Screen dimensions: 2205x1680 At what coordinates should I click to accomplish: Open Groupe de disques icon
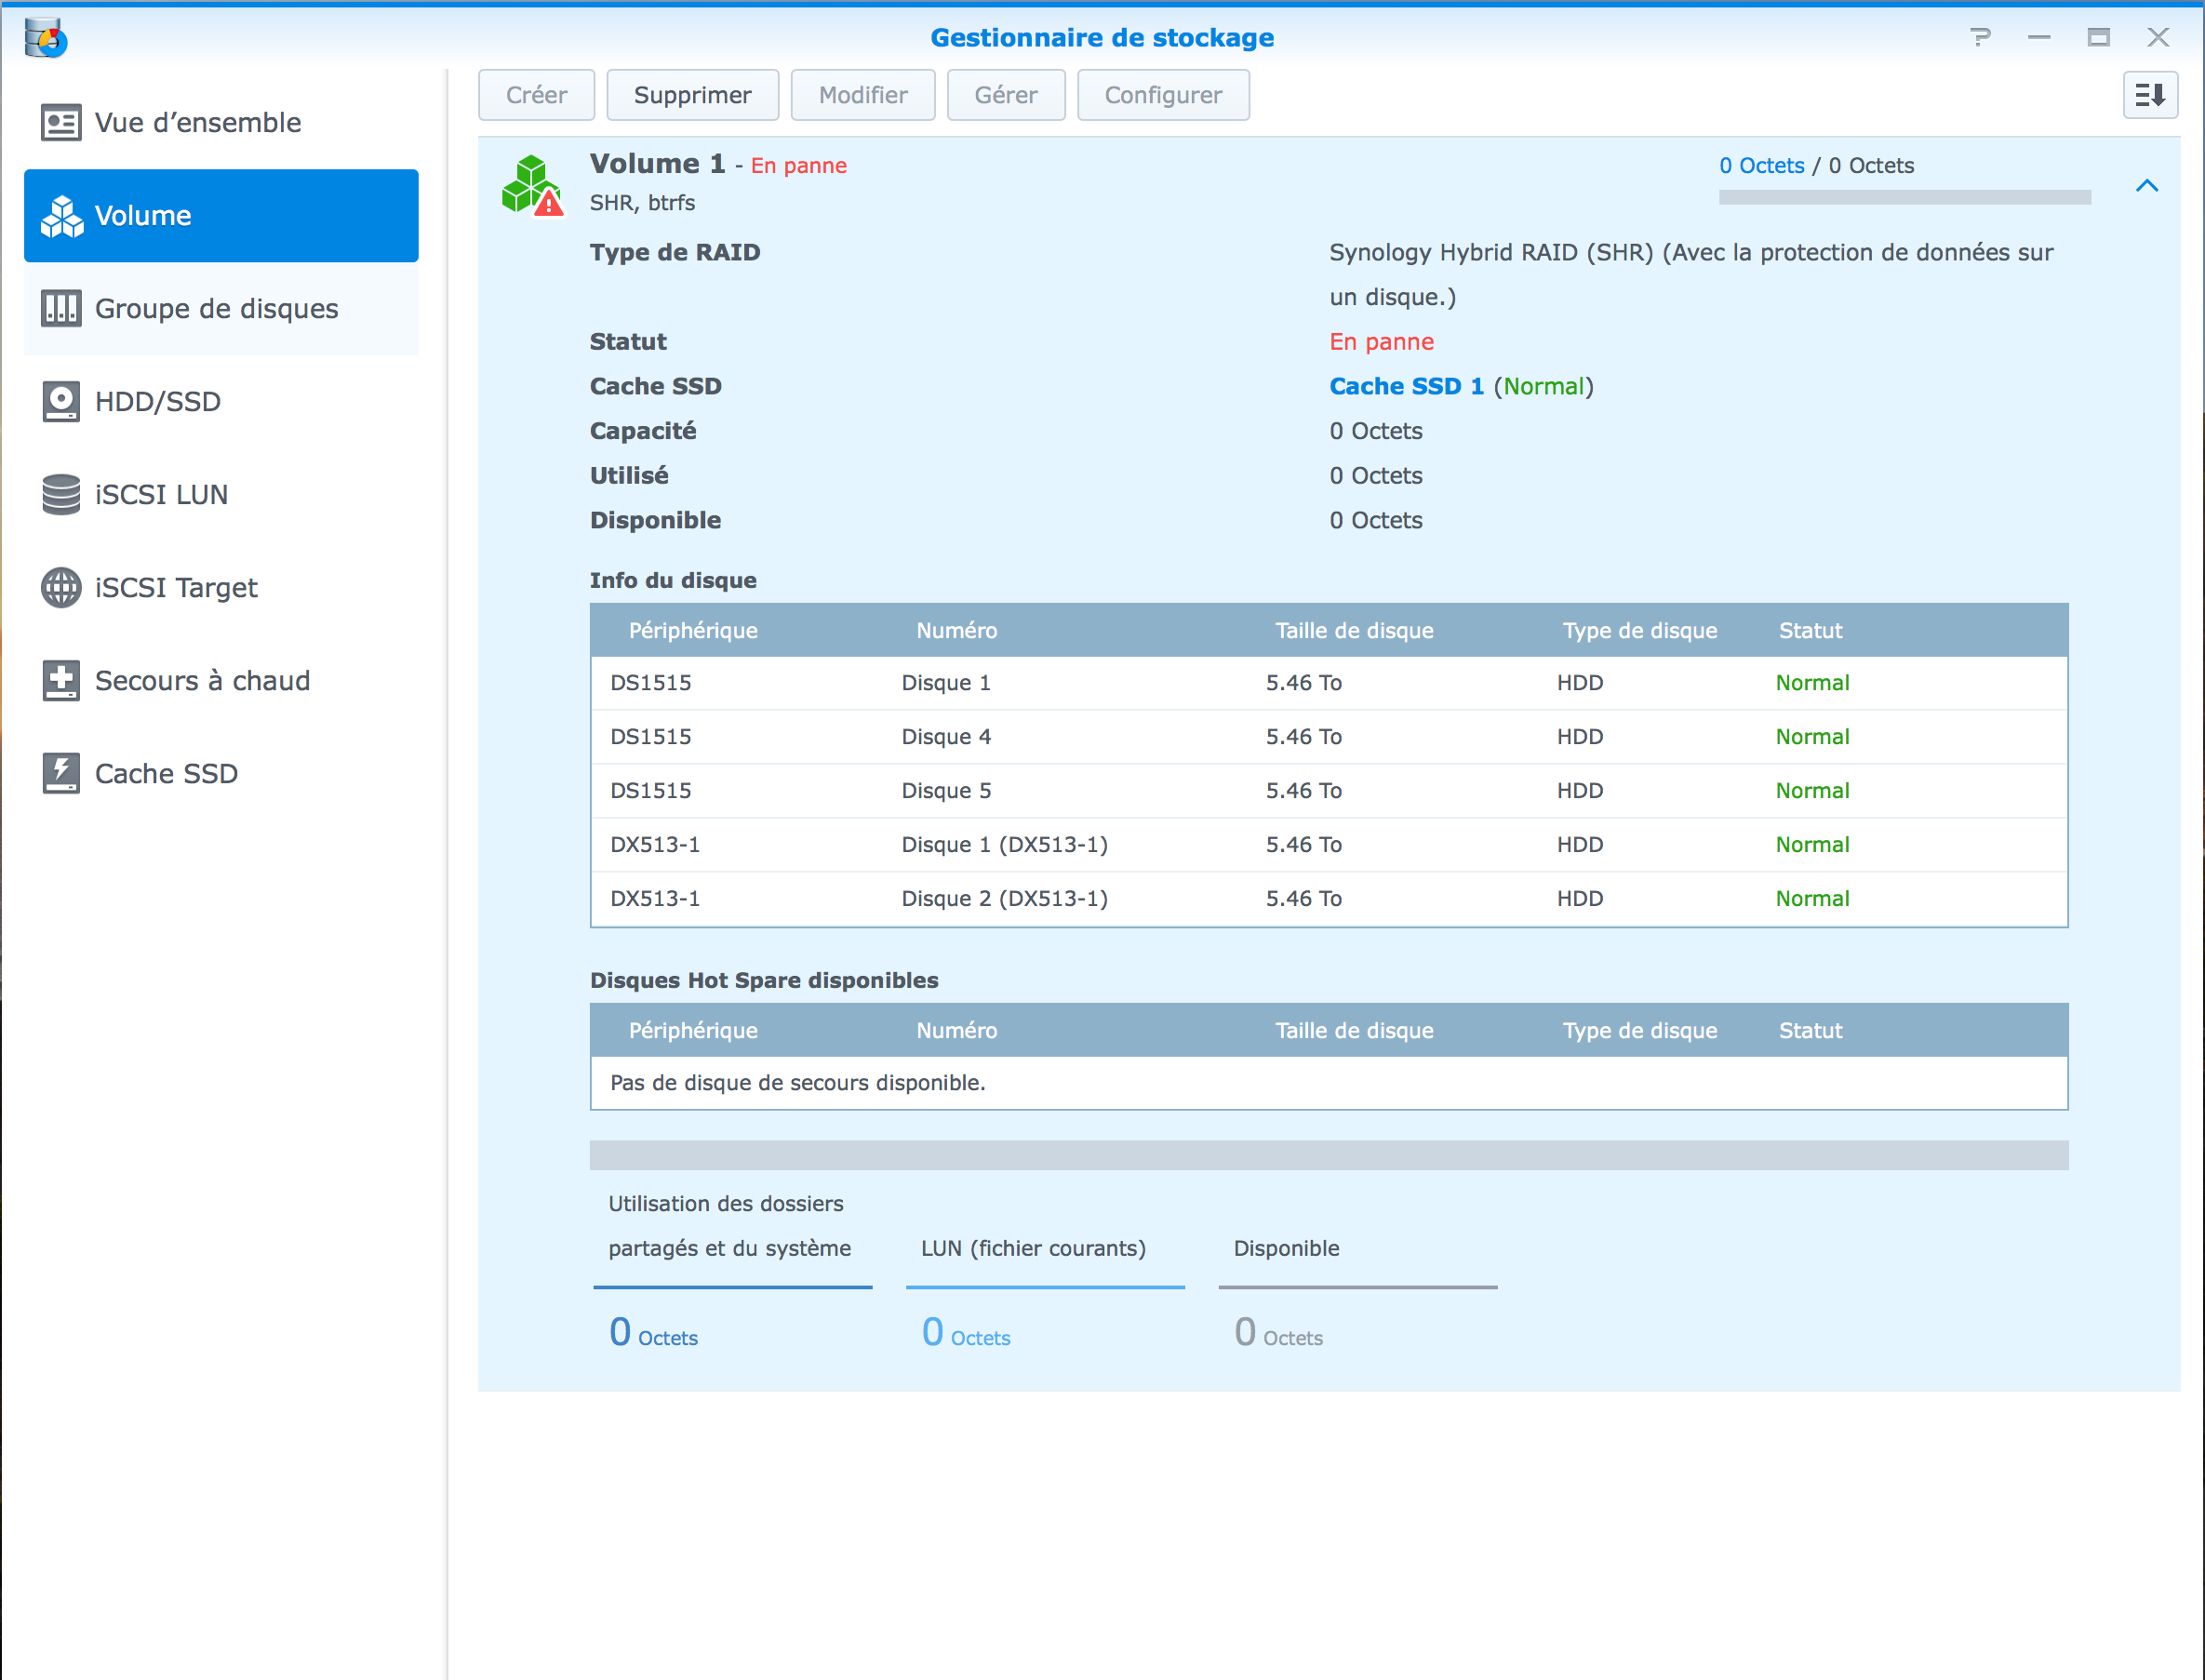pos(61,308)
